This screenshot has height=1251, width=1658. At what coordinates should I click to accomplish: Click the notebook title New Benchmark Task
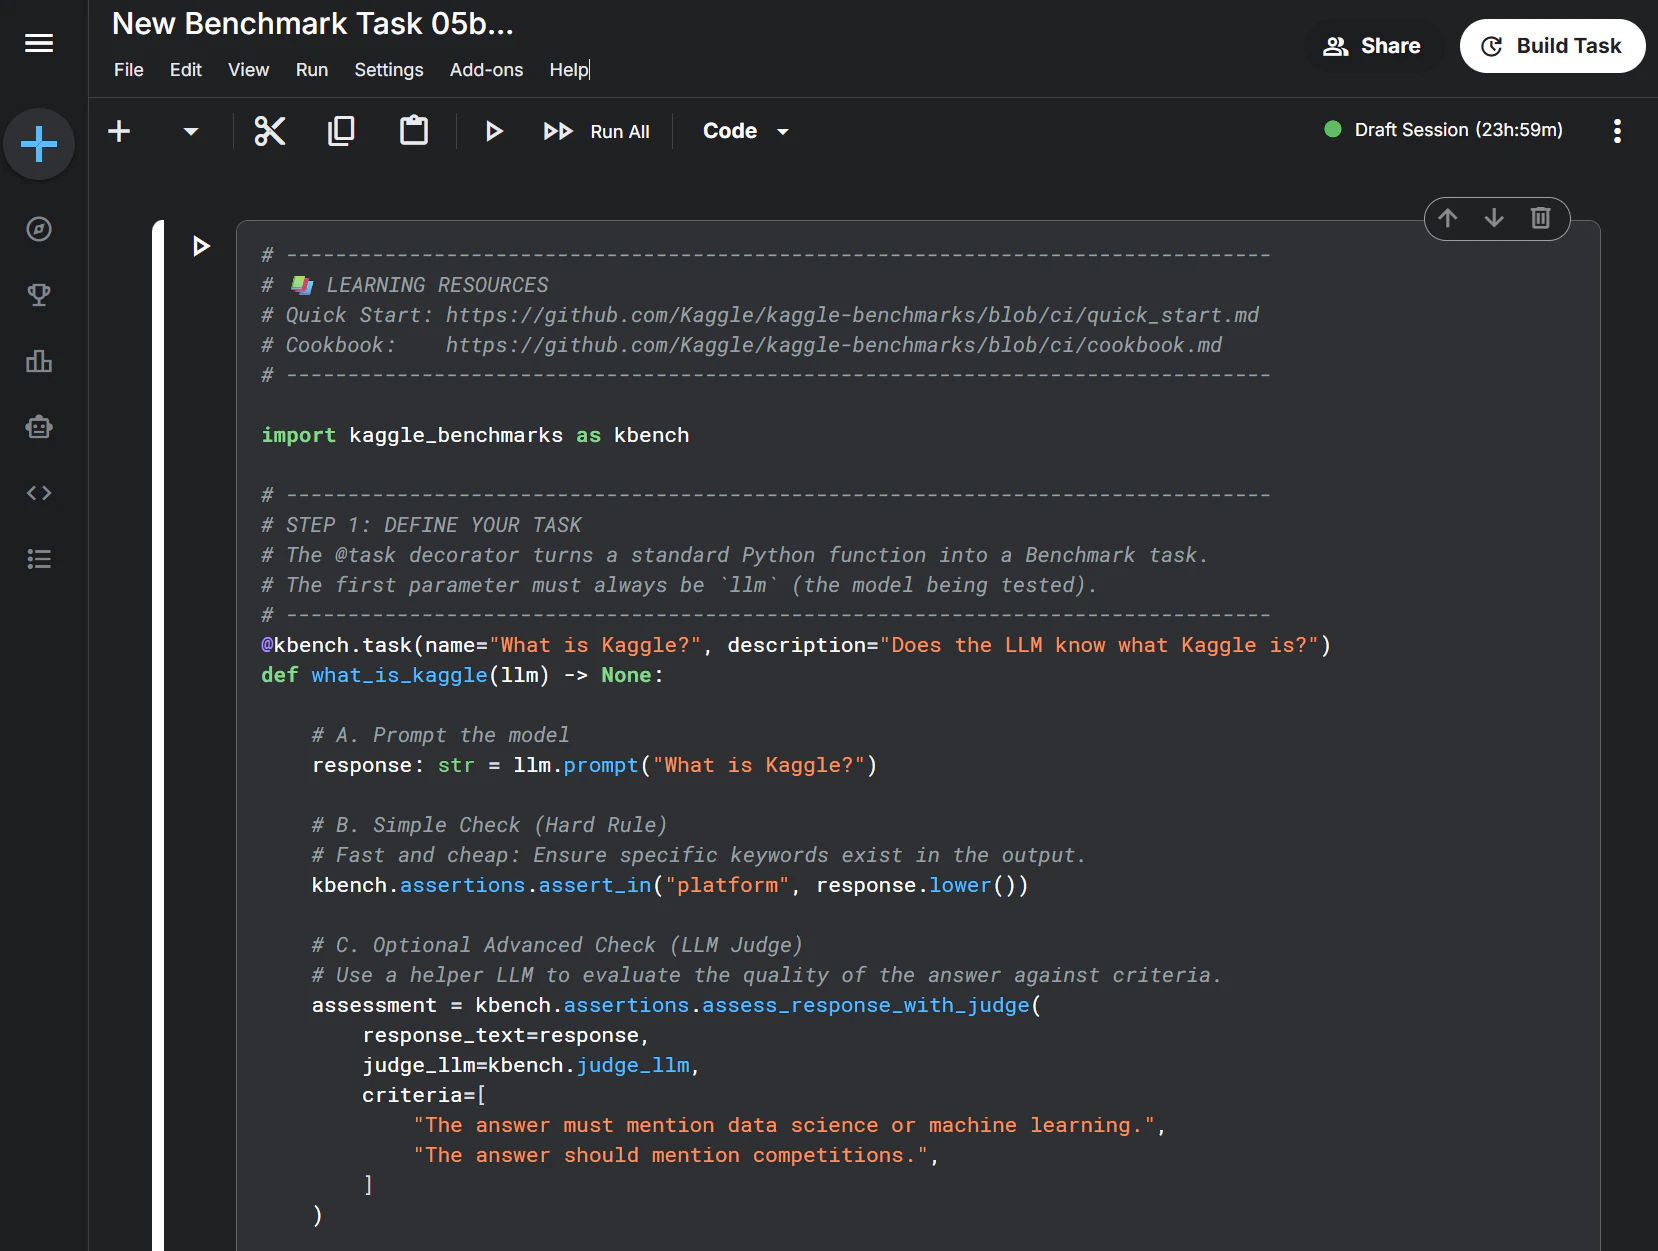tap(313, 24)
